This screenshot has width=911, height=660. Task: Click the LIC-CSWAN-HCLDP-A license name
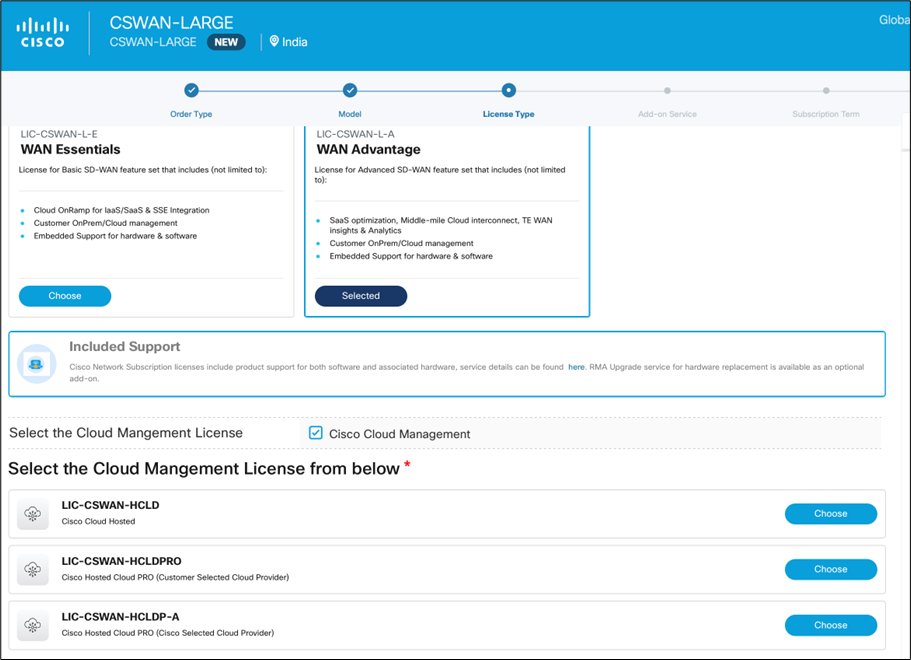[x=120, y=616]
